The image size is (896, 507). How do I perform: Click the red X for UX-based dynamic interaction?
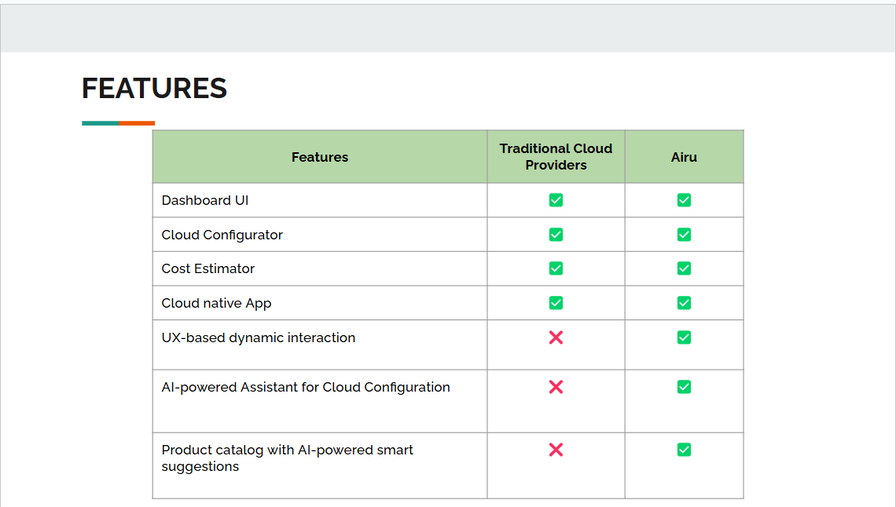[556, 338]
